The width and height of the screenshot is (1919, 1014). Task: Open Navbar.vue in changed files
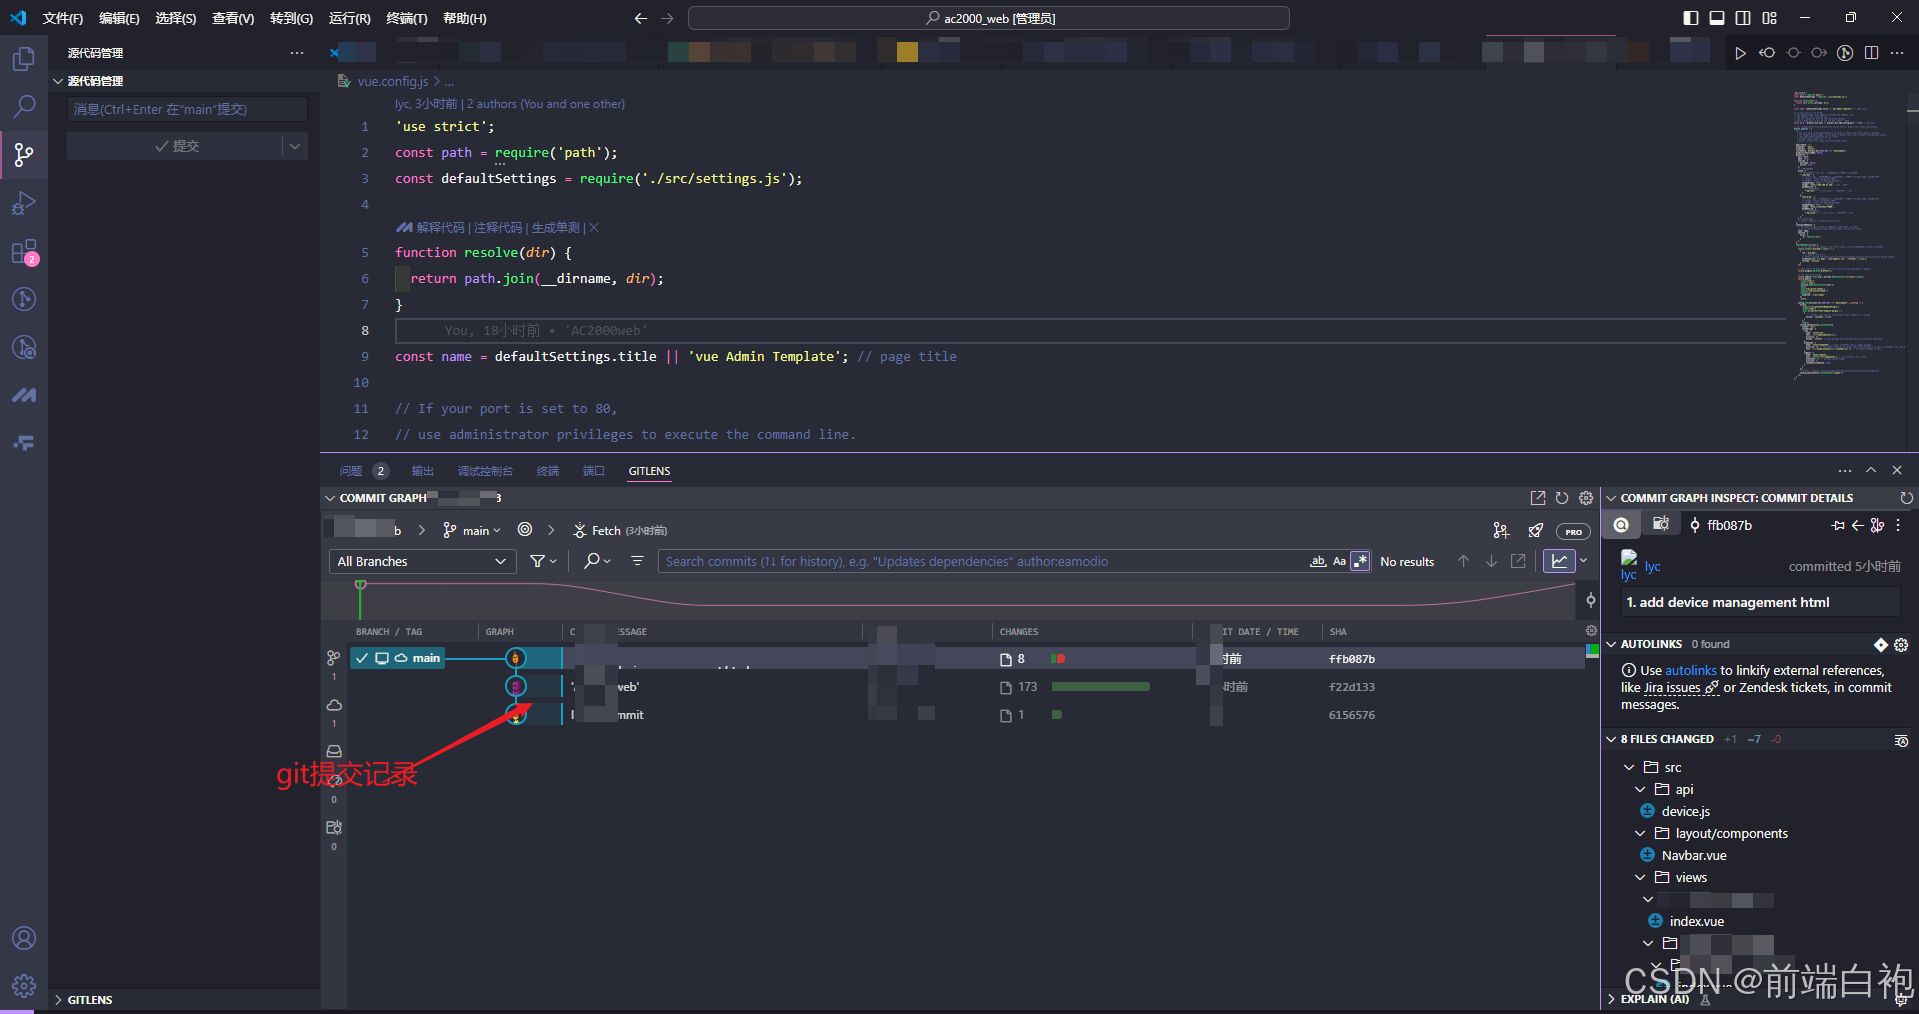coord(1694,856)
